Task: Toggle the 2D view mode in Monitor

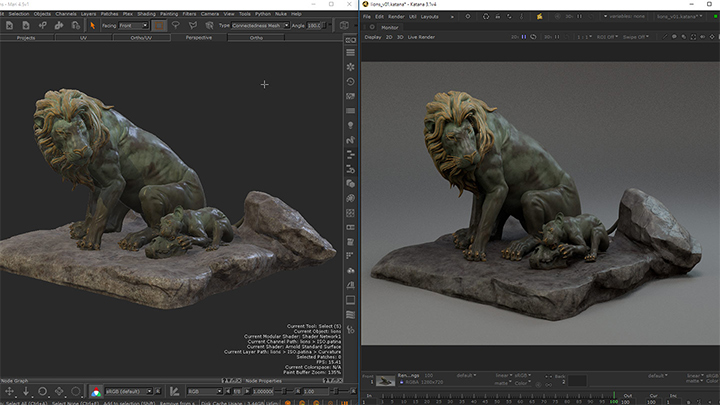Action: 388,37
